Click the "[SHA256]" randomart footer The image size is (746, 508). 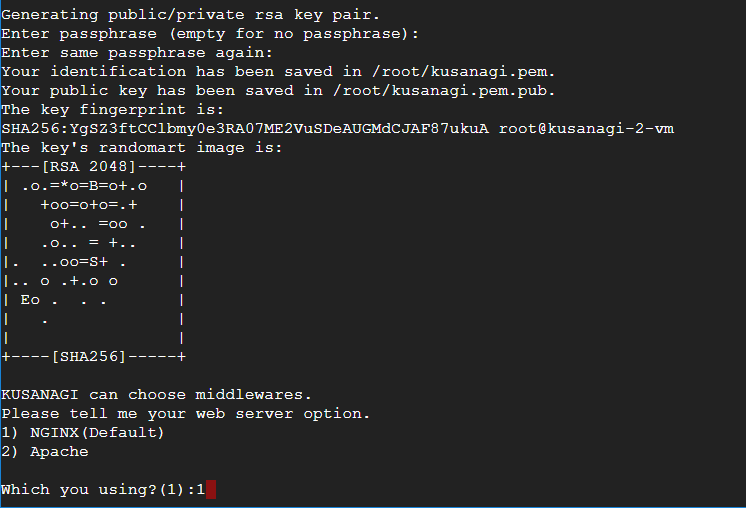click(91, 356)
